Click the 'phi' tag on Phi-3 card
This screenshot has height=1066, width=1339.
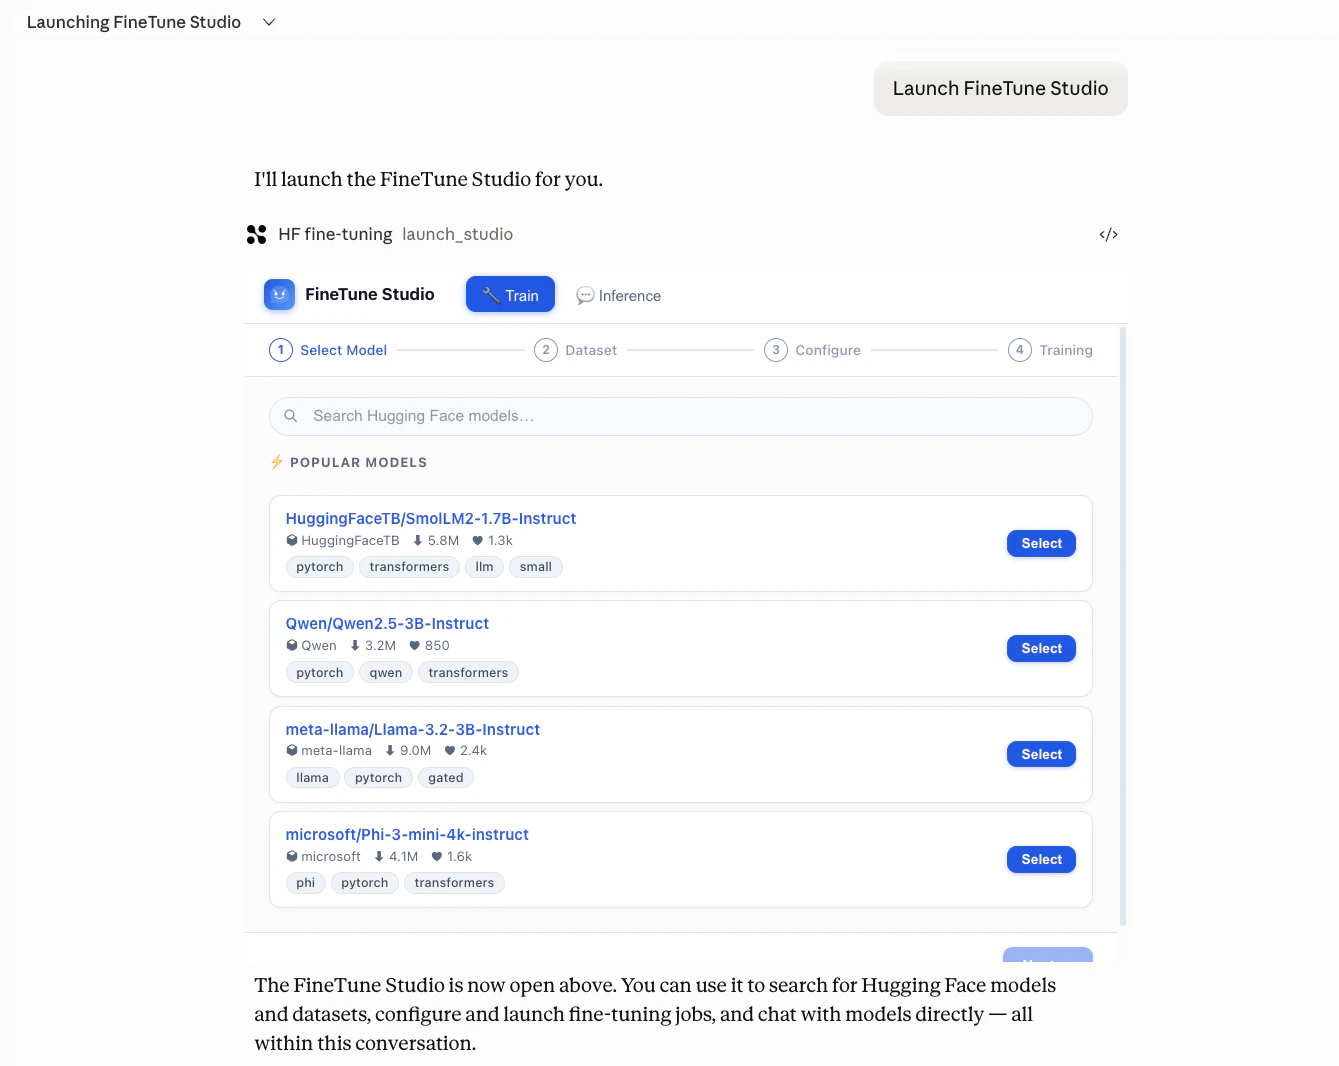tap(306, 883)
